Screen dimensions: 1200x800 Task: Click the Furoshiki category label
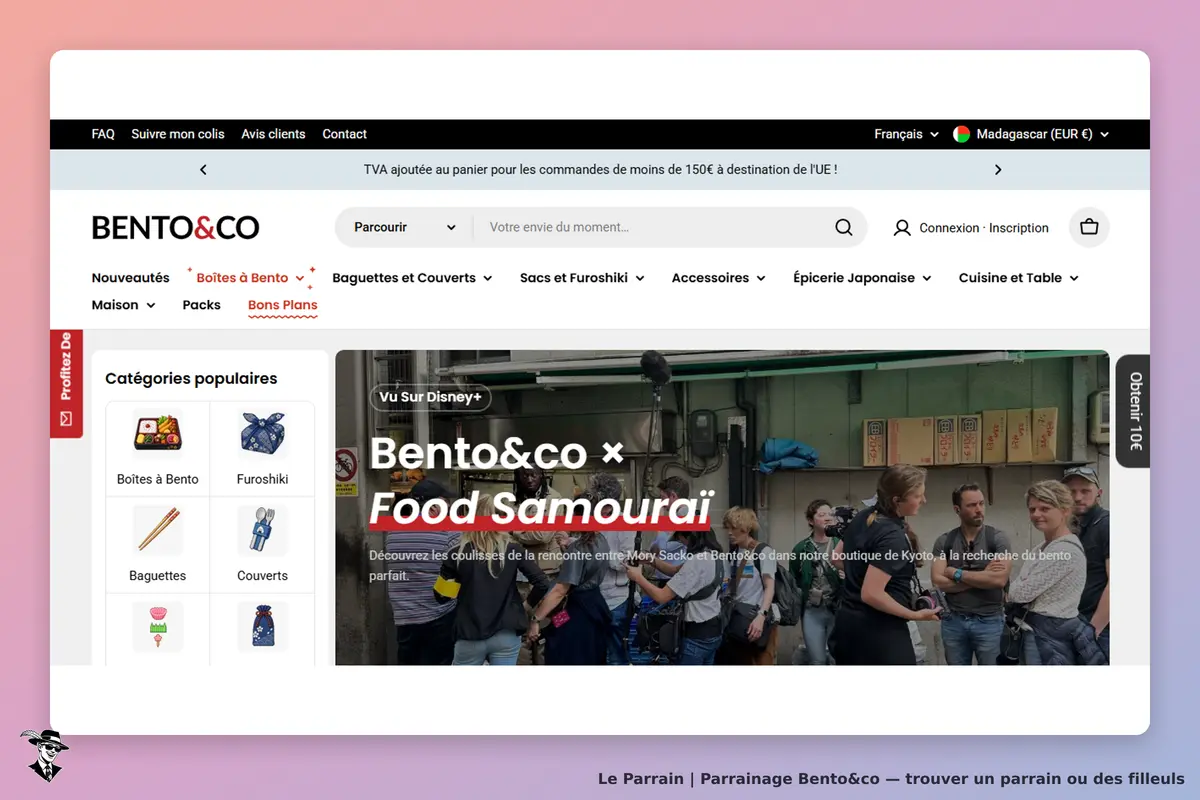263,479
